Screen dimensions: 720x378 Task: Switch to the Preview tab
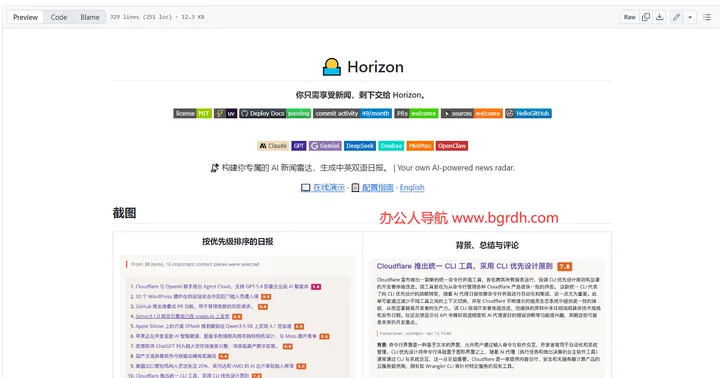click(25, 17)
